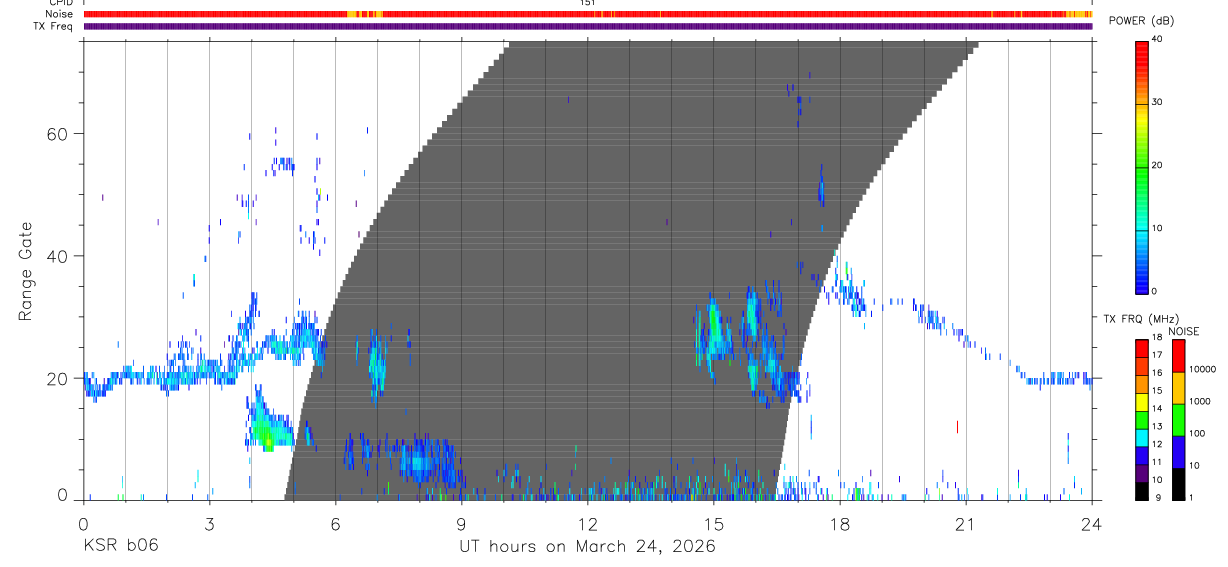Screen dimensions: 1228x567
Task: Click the UT hour 3 tick label
Action: click(x=209, y=523)
